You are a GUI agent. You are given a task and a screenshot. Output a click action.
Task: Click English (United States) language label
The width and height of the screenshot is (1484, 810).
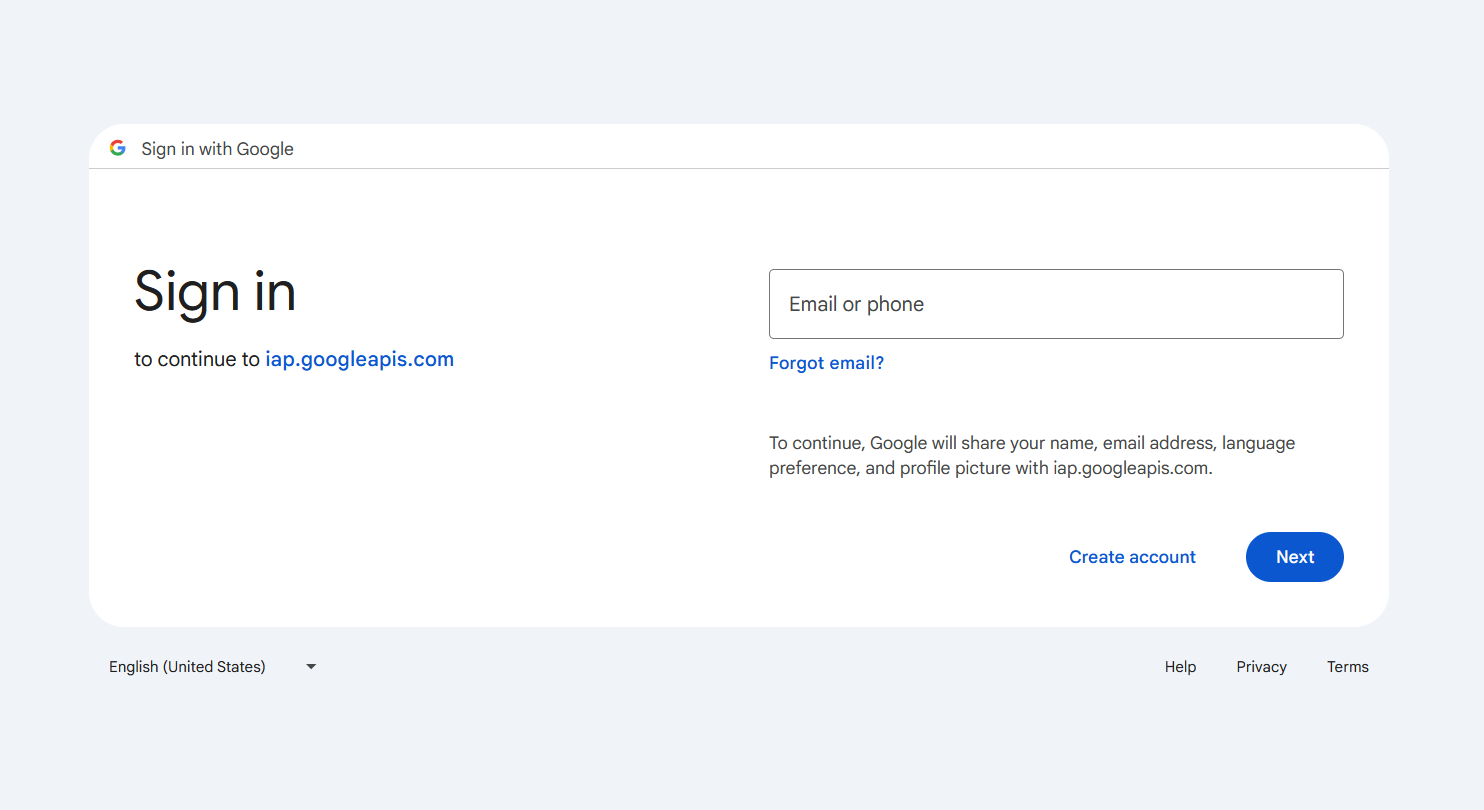click(x=187, y=666)
